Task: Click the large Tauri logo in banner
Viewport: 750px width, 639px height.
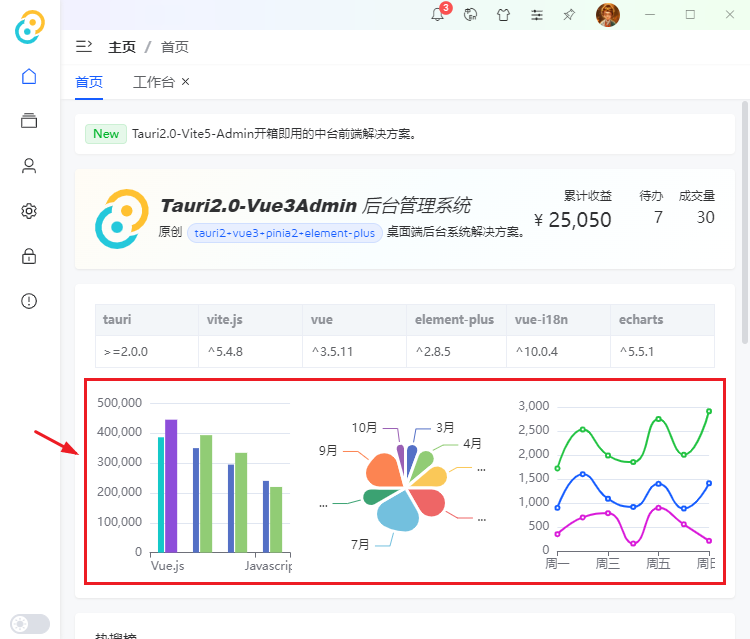Action: tap(122, 219)
